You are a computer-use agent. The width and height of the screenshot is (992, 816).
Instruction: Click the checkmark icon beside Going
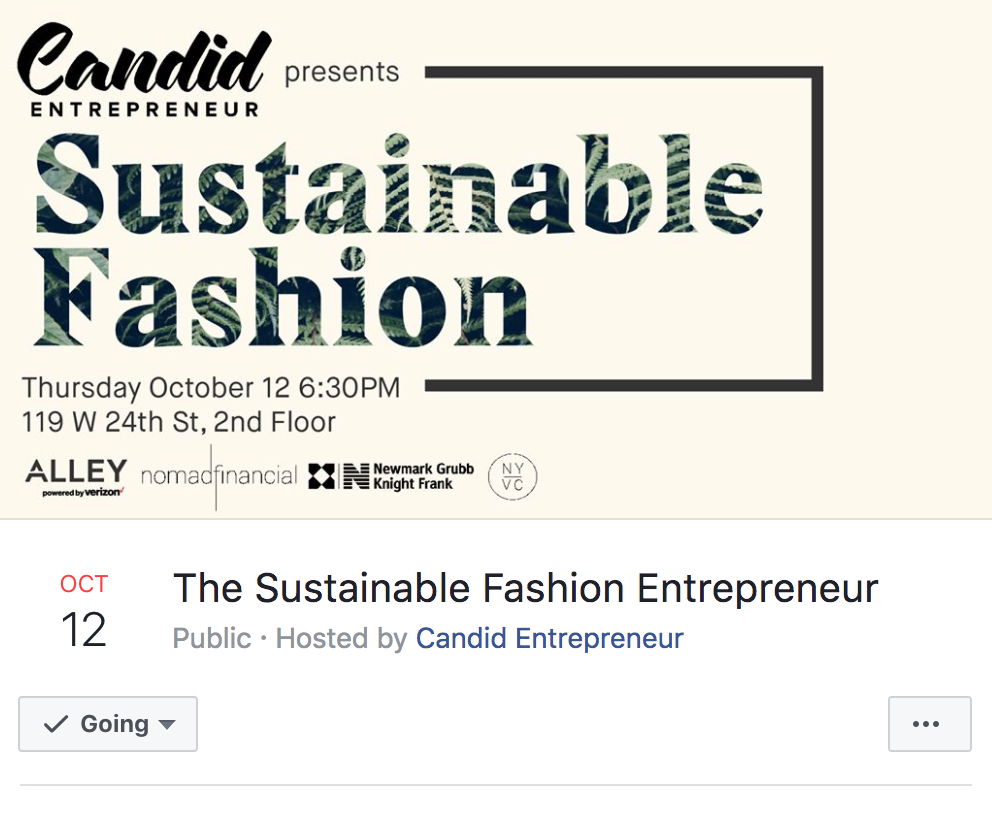click(x=57, y=724)
